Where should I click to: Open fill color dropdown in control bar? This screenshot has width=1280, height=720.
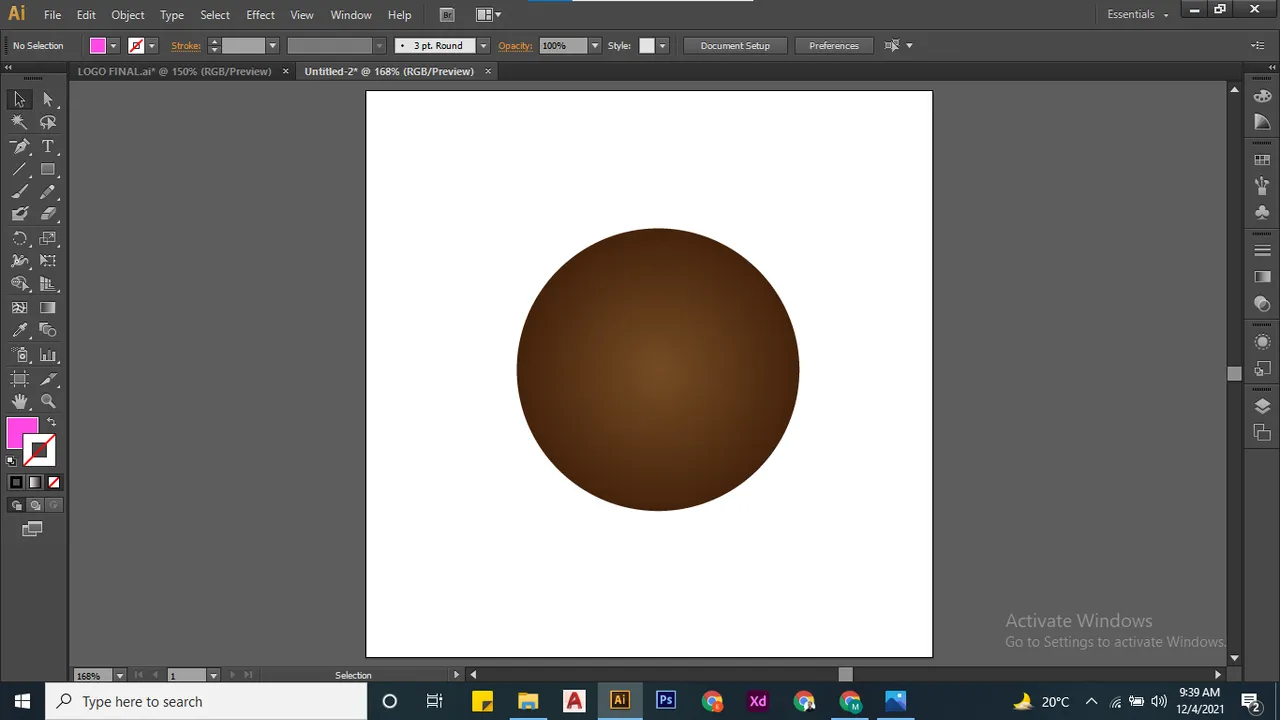pyautogui.click(x=113, y=46)
